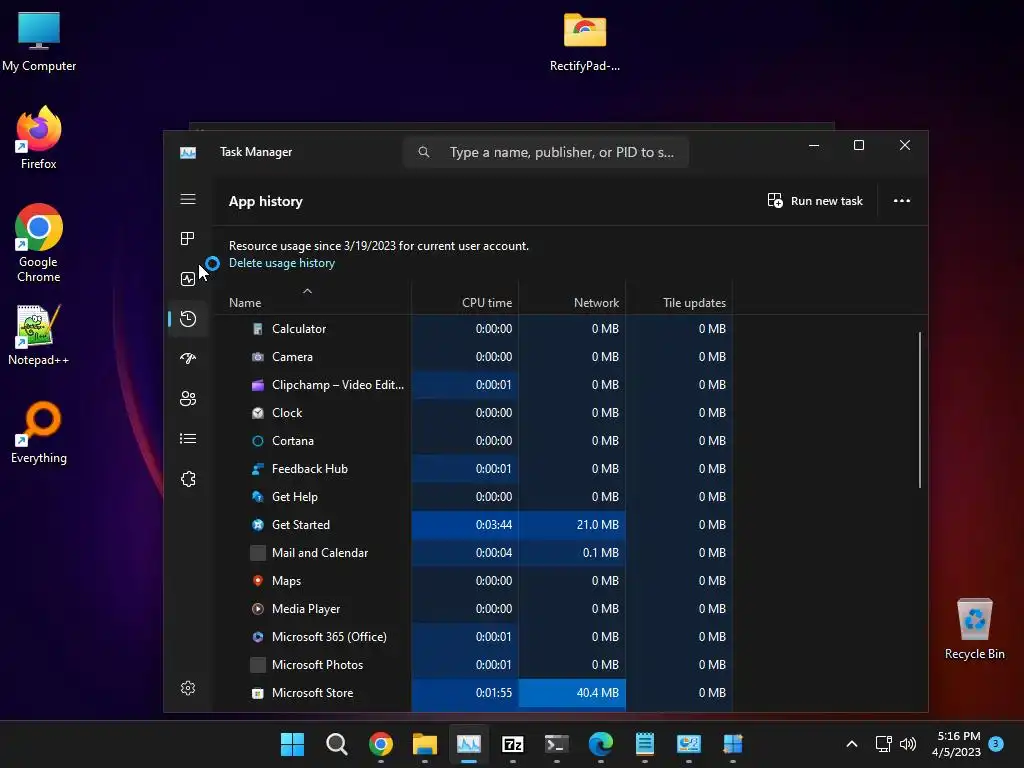Open the notification badge showing 3
Viewport: 1024px width, 768px height.
point(996,743)
